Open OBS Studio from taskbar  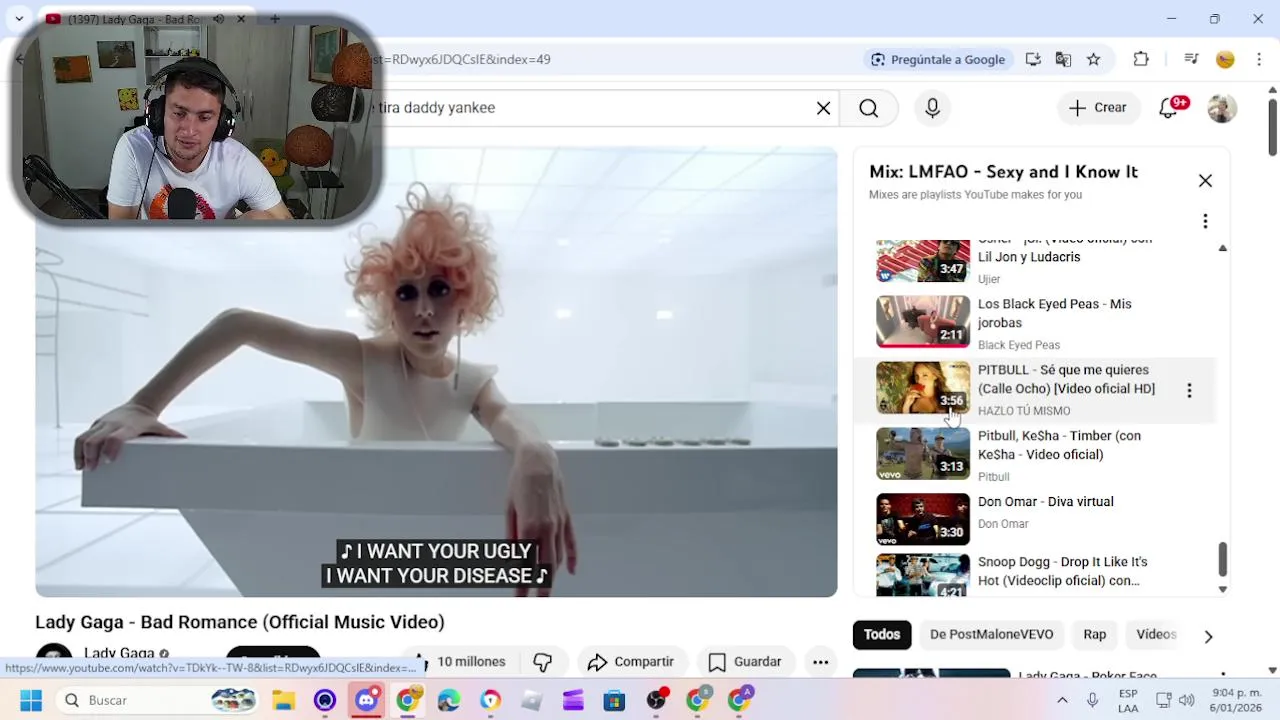656,700
